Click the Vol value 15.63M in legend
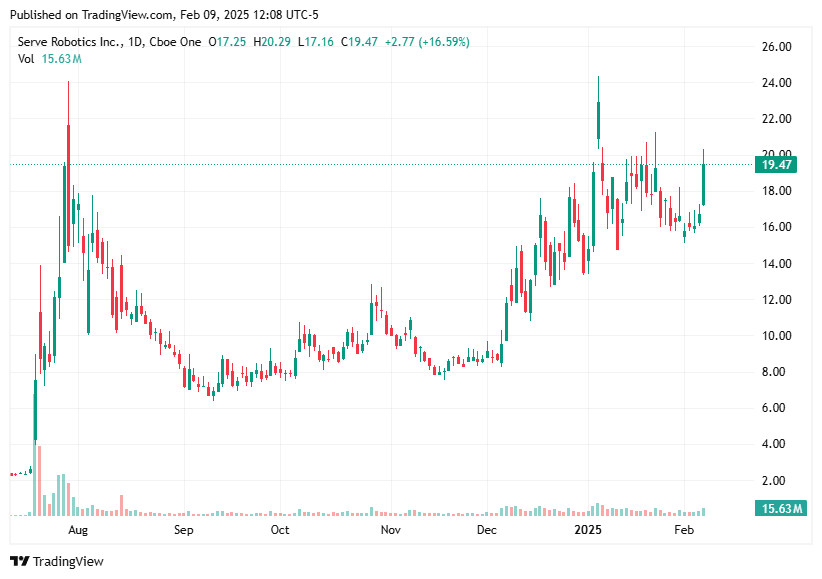This screenshot has width=822, height=579. point(61,59)
